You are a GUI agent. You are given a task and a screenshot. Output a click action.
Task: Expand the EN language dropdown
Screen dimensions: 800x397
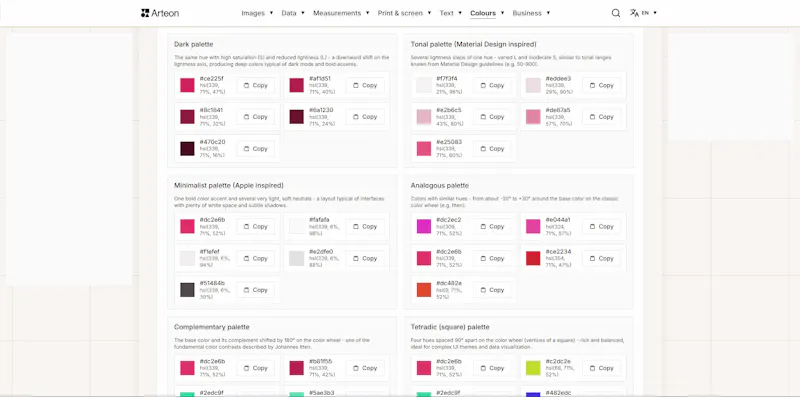(x=649, y=13)
